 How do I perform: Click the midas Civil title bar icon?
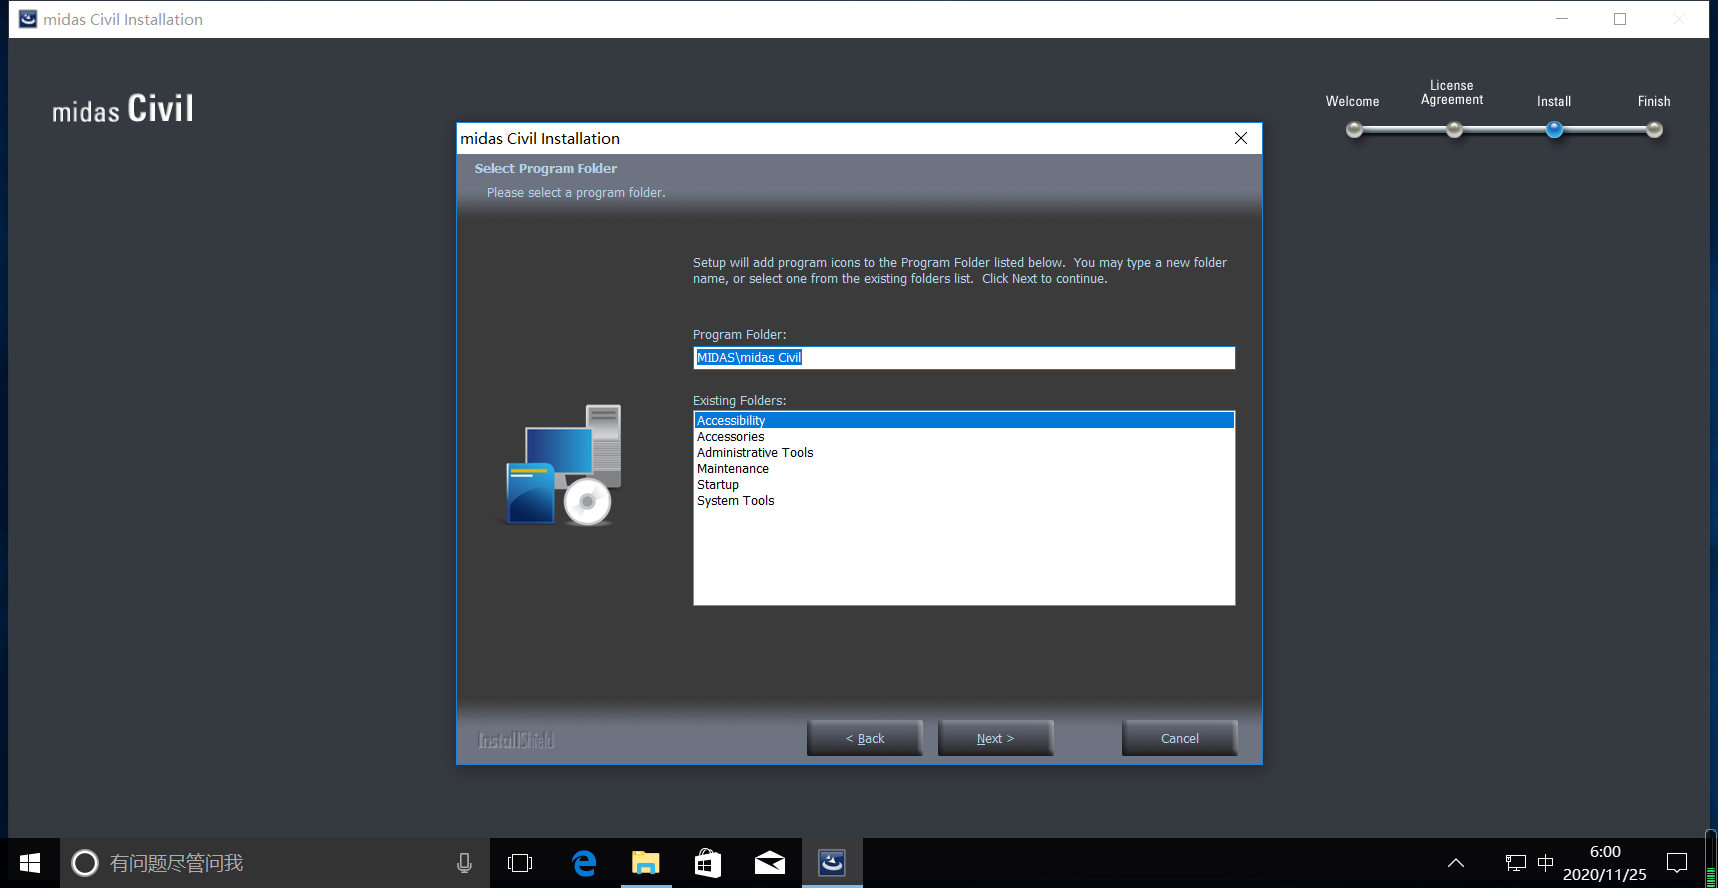click(28, 19)
